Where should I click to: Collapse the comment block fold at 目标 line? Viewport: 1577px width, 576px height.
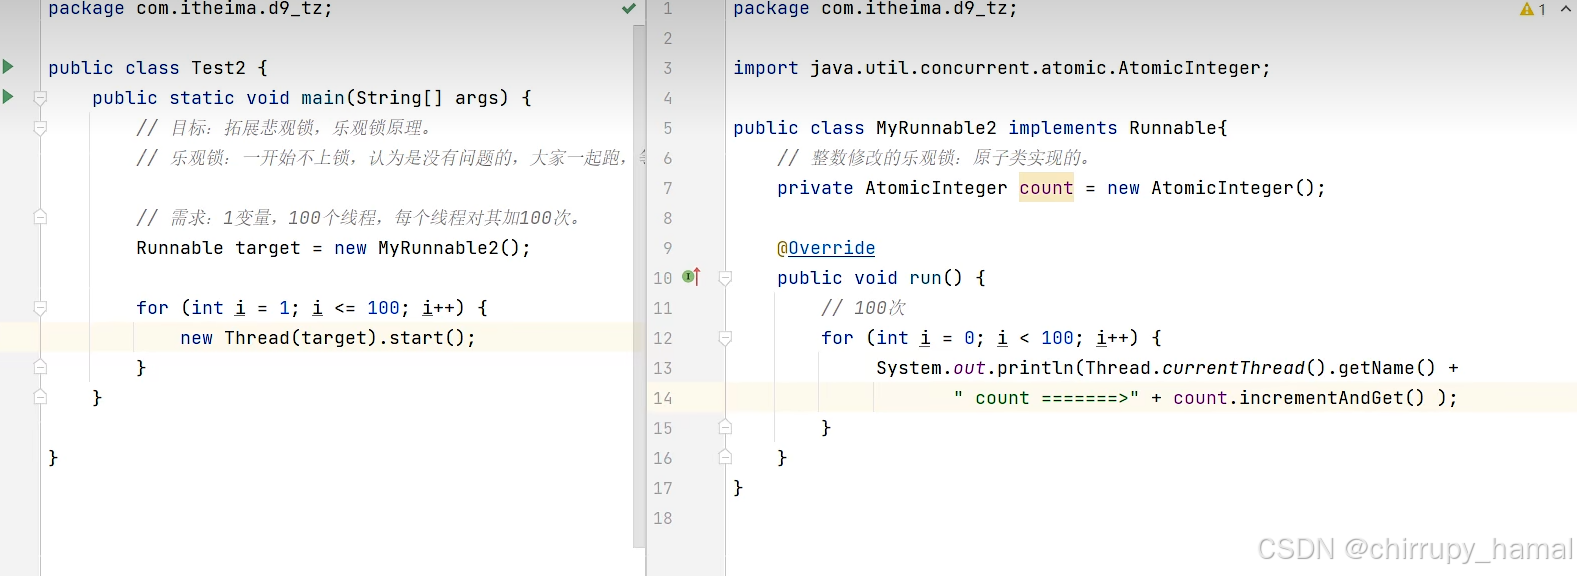tap(40, 128)
